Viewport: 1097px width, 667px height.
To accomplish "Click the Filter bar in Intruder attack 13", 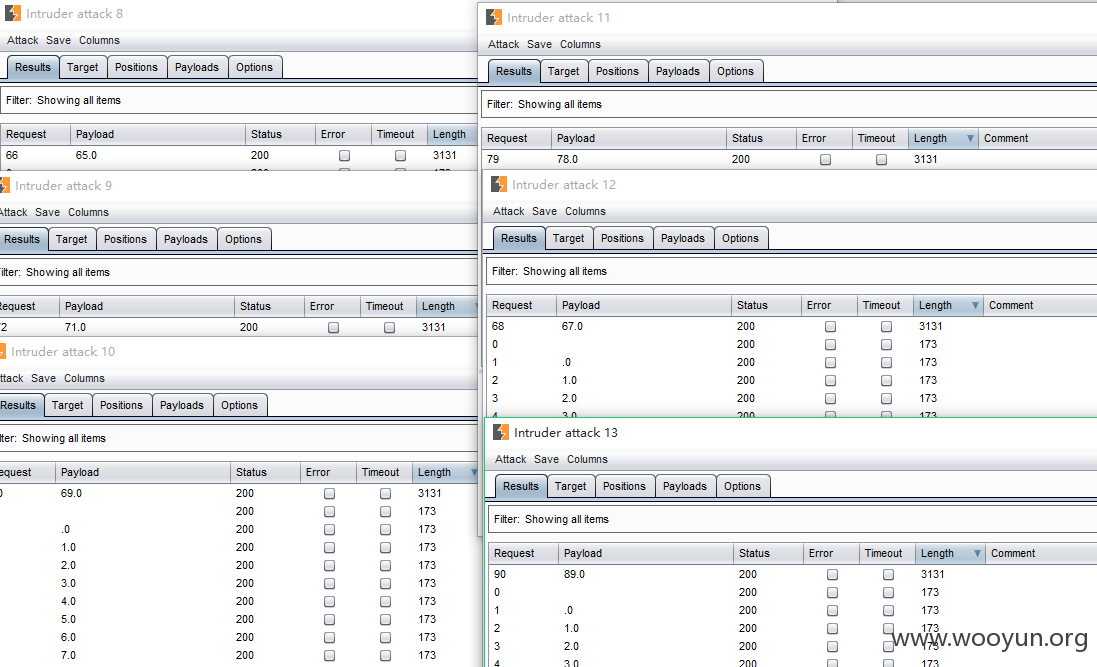I will [793, 519].
